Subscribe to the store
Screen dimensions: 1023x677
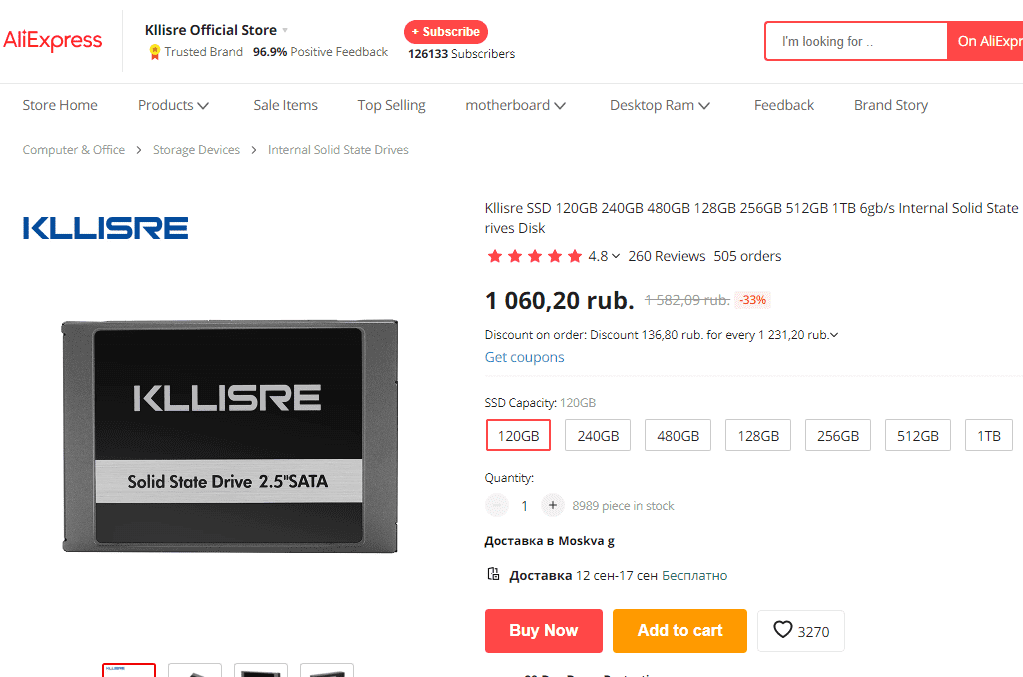click(446, 31)
